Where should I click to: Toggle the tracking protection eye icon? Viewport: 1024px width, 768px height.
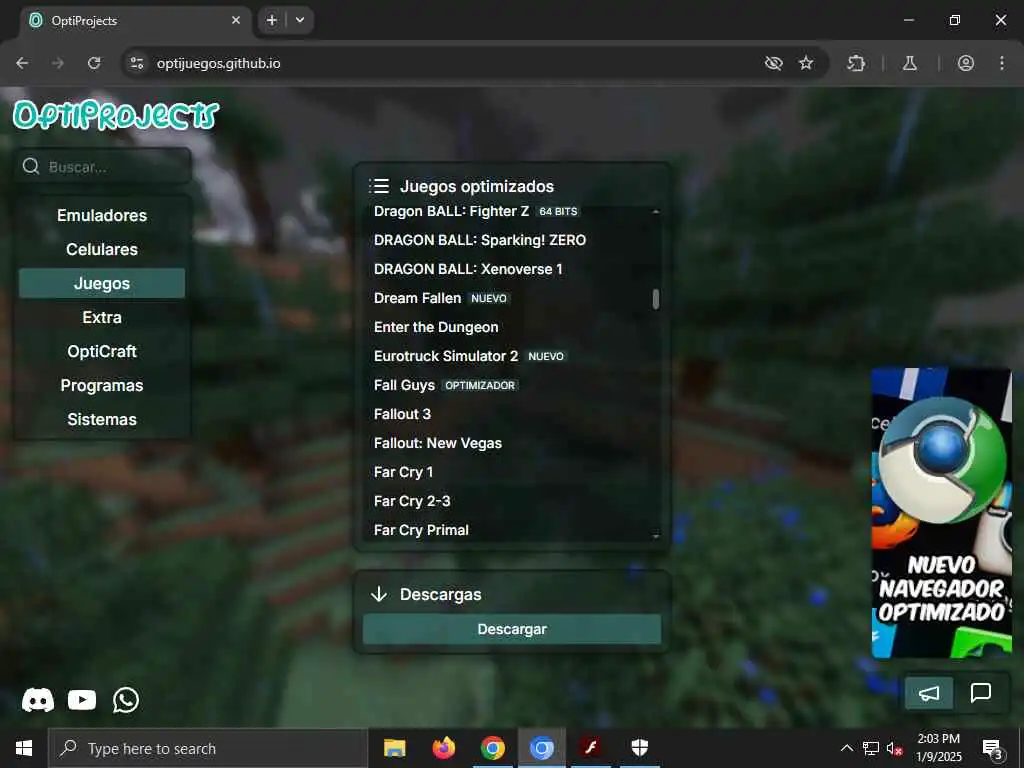tap(773, 63)
